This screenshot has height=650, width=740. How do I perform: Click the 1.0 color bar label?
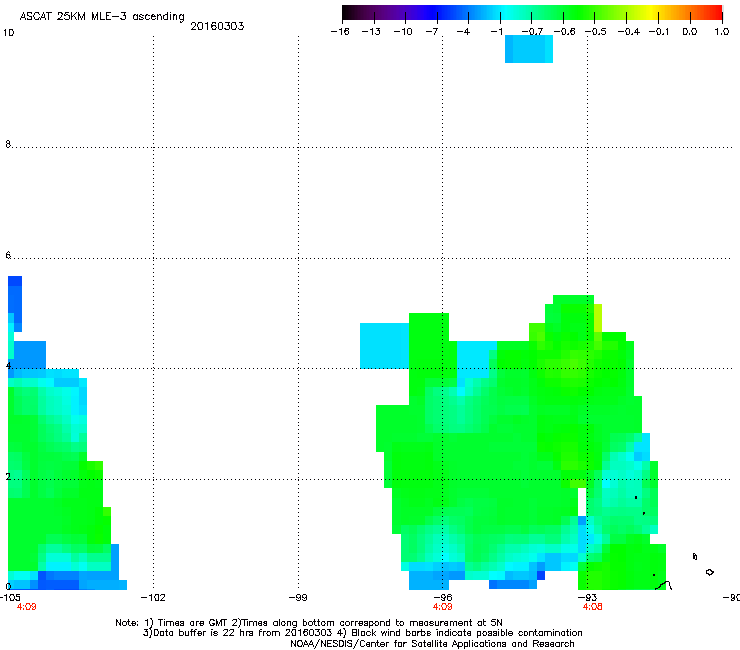coord(722,32)
